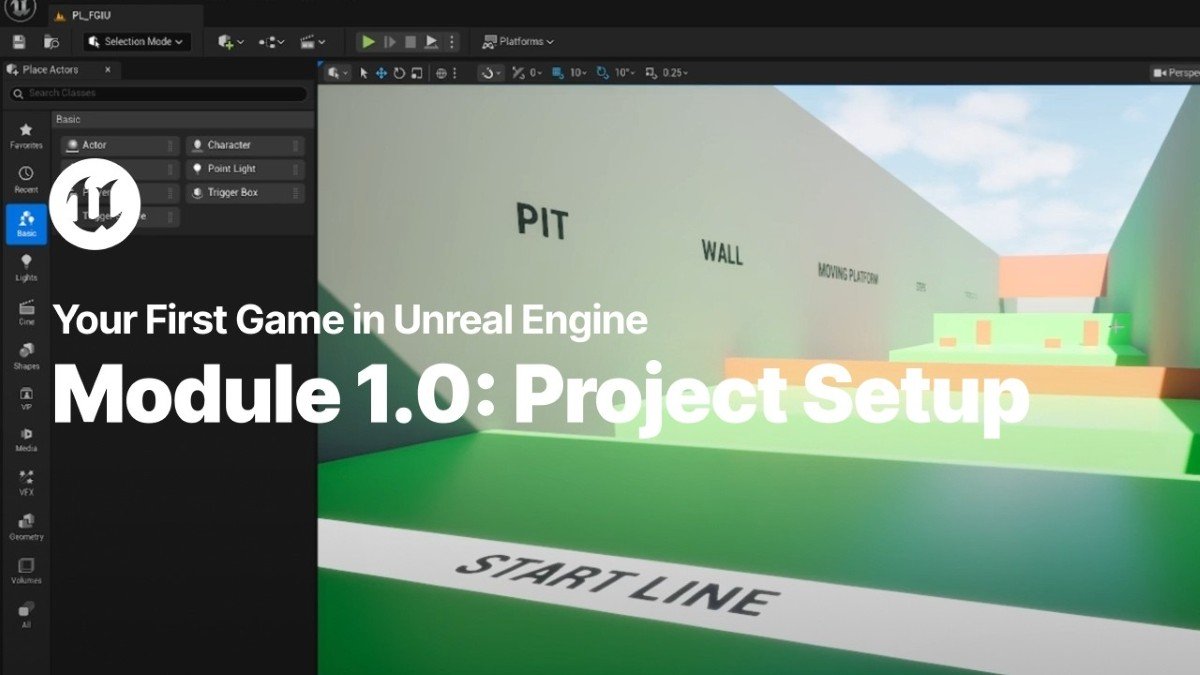
Task: Close the Place Actors panel tab
Action: point(108,70)
